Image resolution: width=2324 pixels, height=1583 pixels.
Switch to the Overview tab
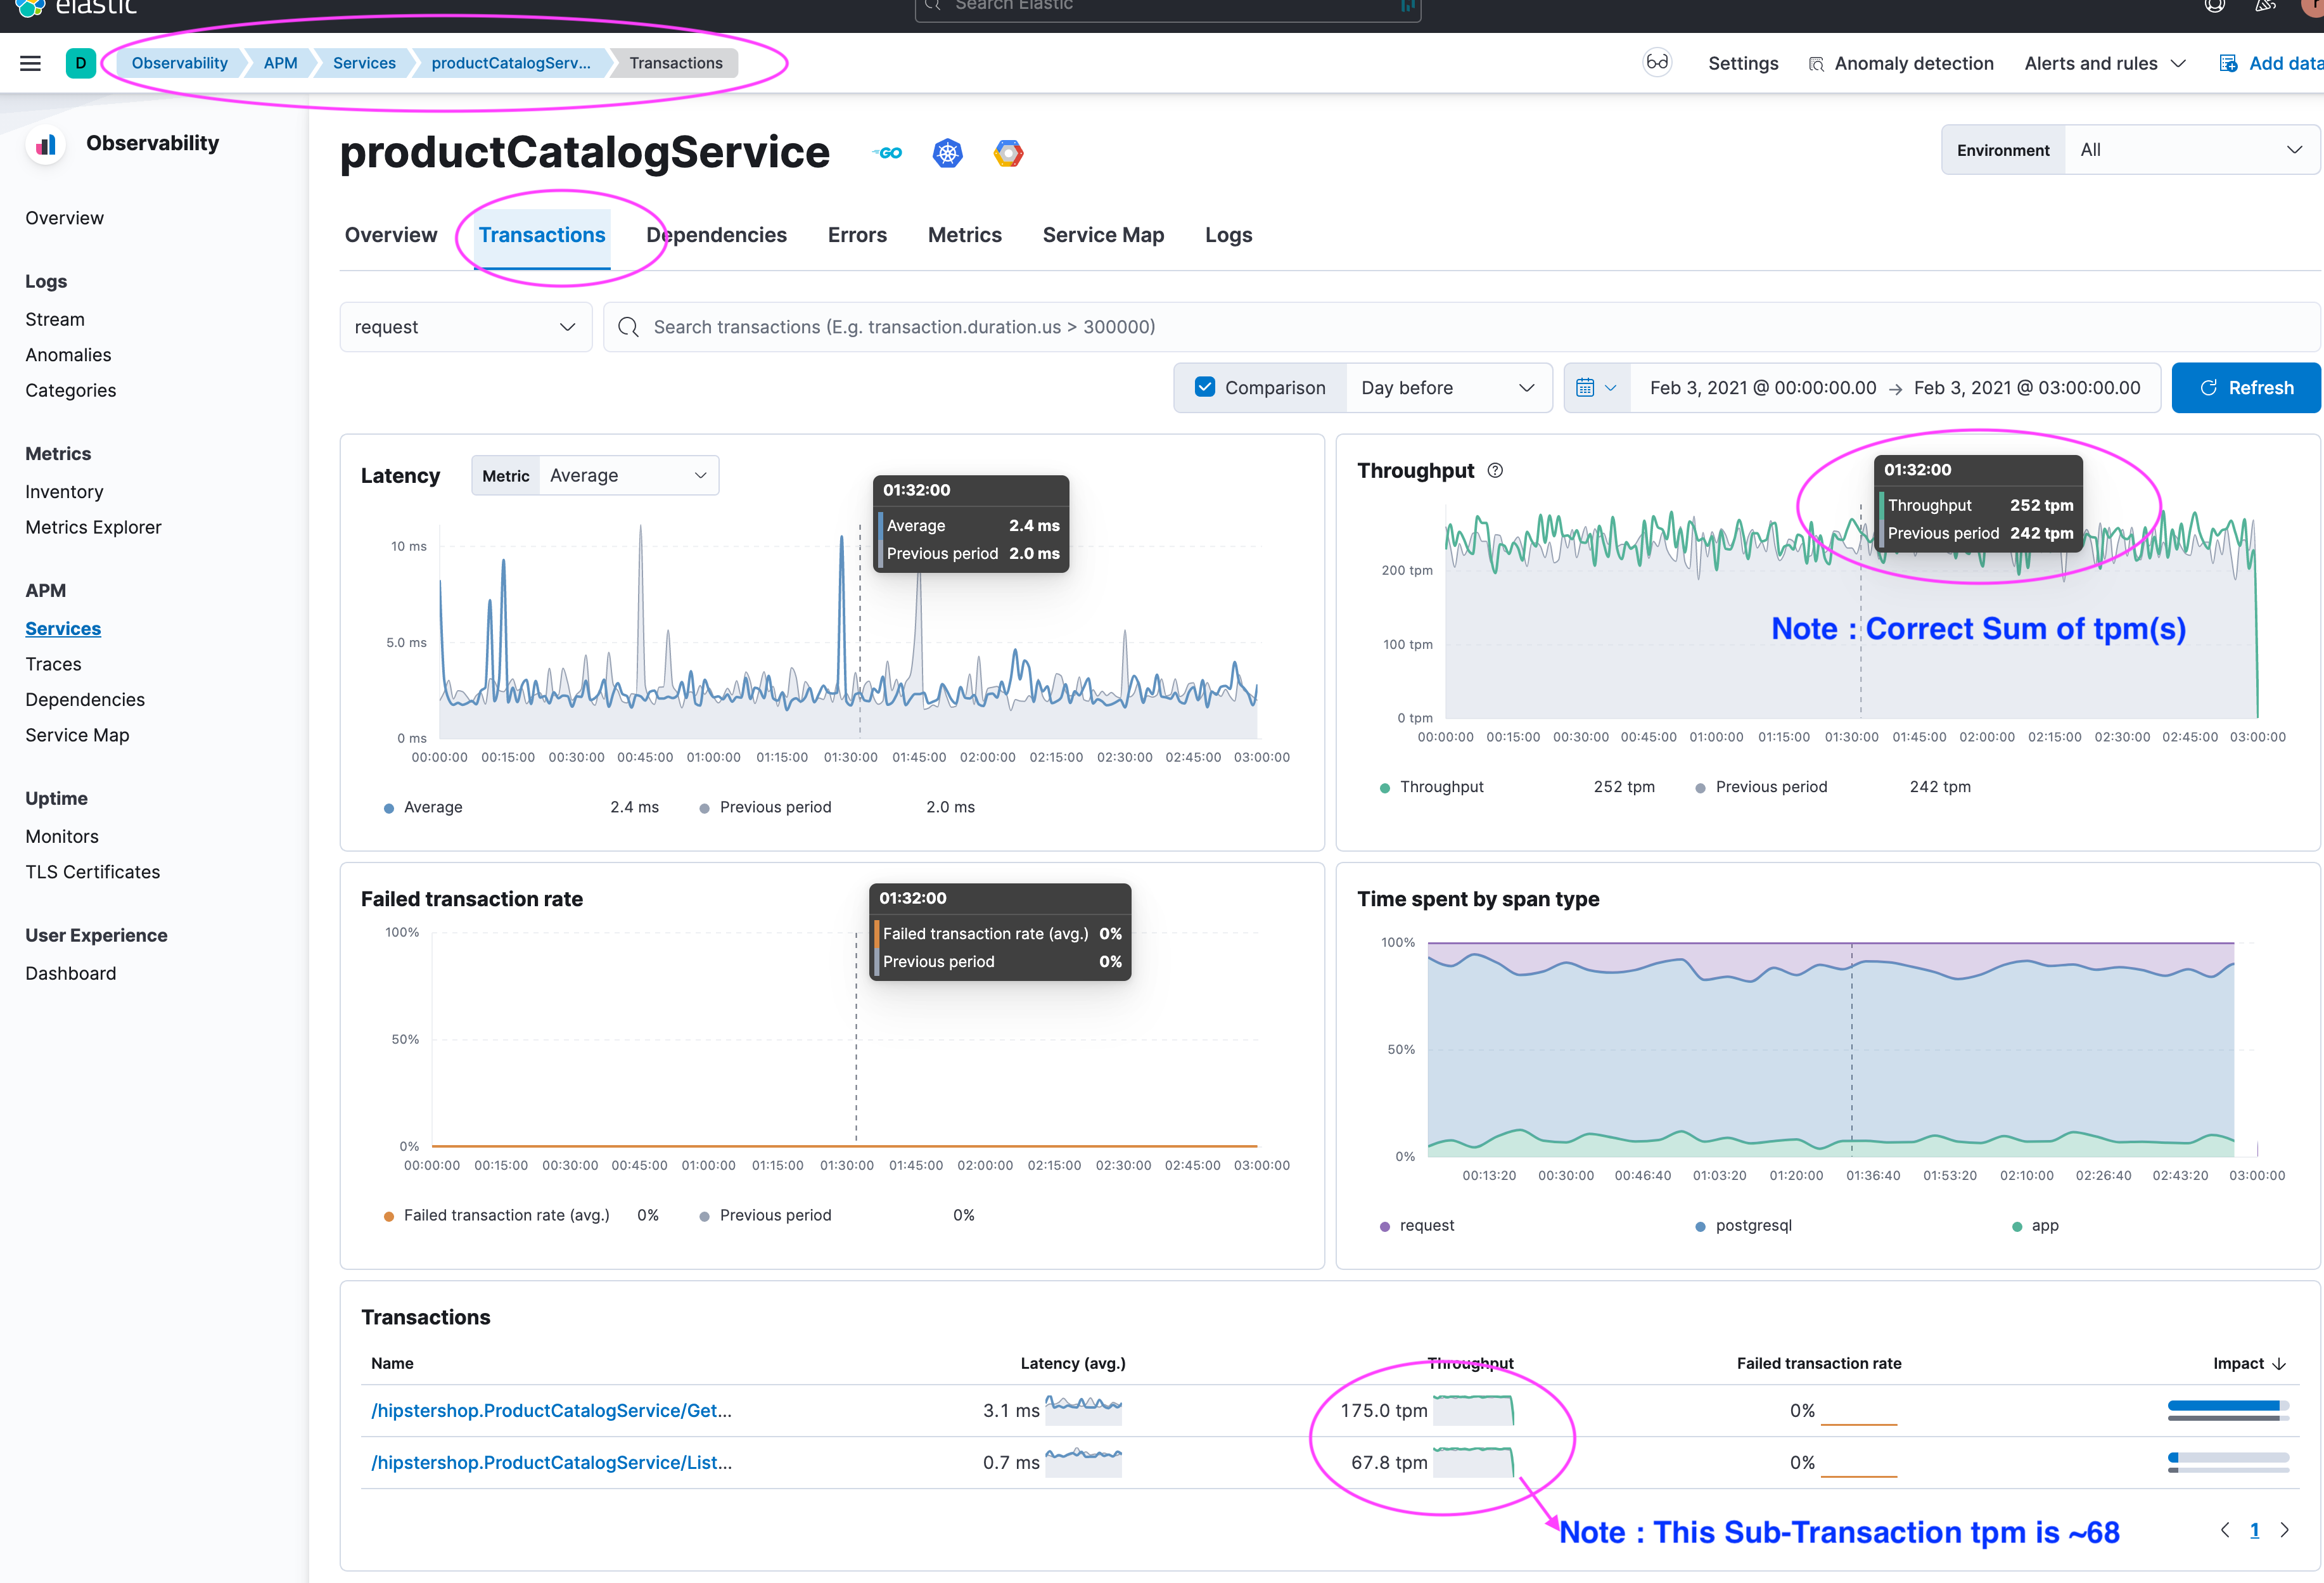(x=391, y=235)
